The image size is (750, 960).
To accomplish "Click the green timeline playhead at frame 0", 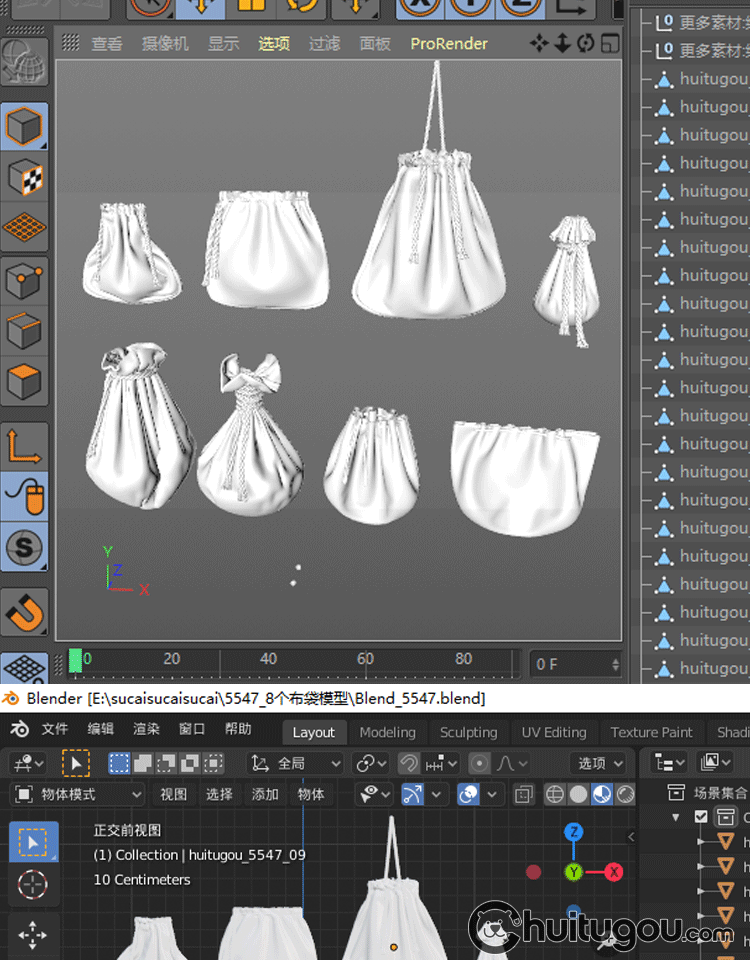I will coord(75,661).
